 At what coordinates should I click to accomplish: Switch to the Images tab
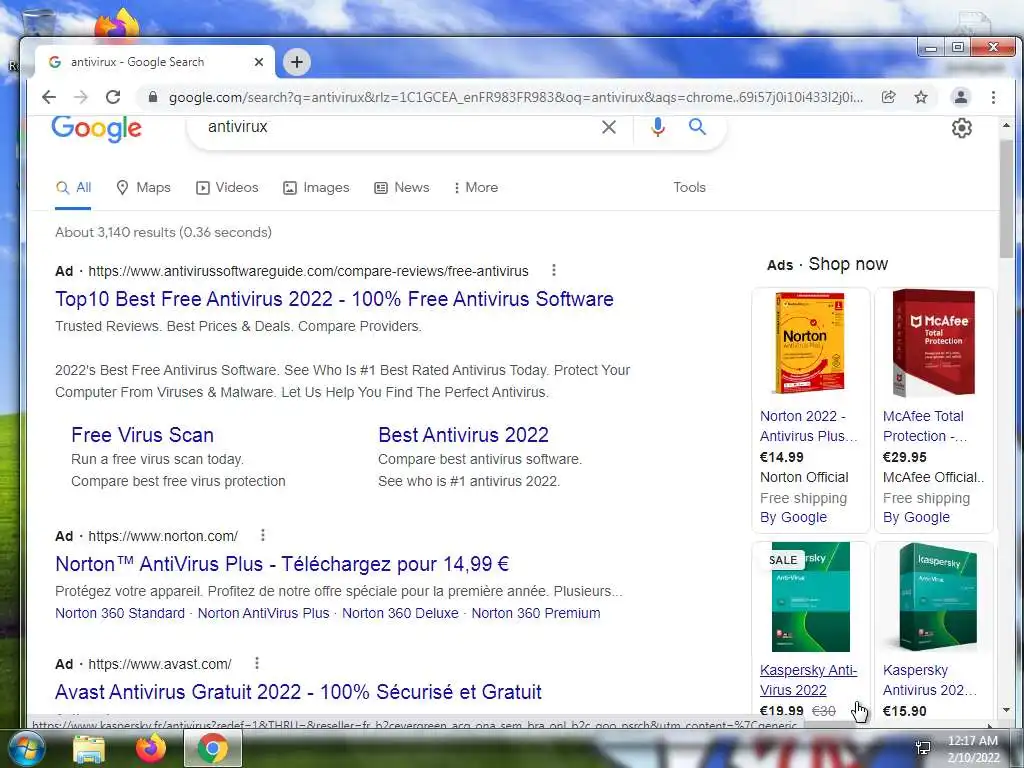tap(316, 188)
